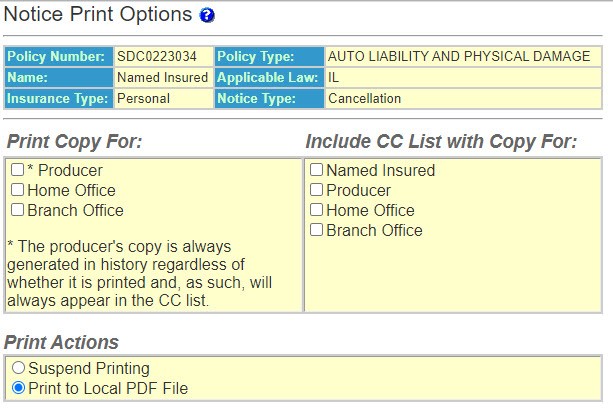The width and height of the screenshot is (613, 413).
Task: Click the Insurance Type Personal value
Action: click(143, 98)
